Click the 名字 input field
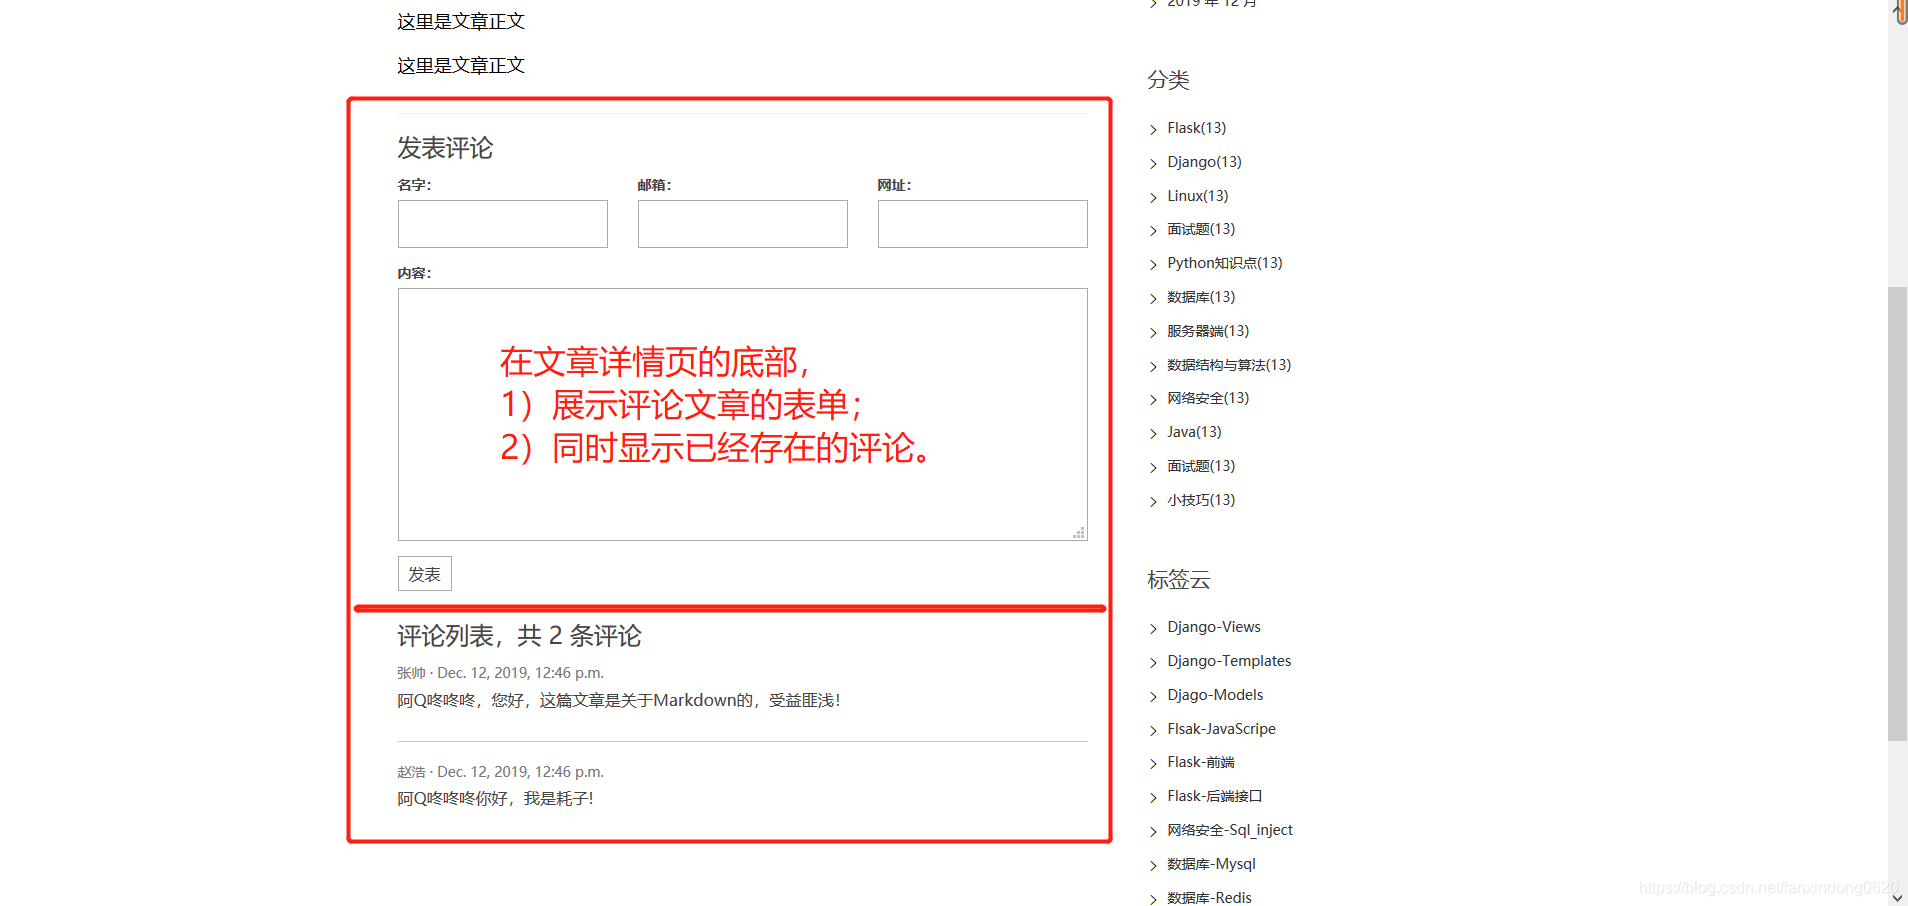The height and width of the screenshot is (906, 1908). [502, 223]
